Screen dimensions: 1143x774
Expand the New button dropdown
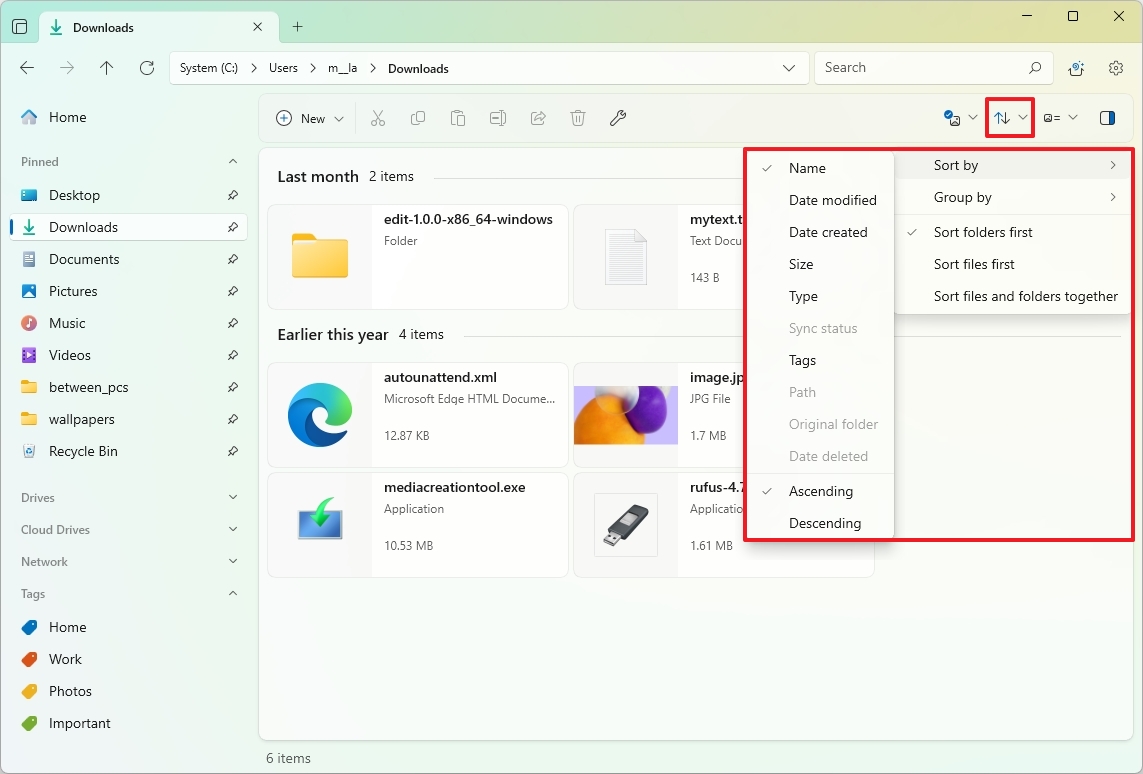tap(339, 118)
